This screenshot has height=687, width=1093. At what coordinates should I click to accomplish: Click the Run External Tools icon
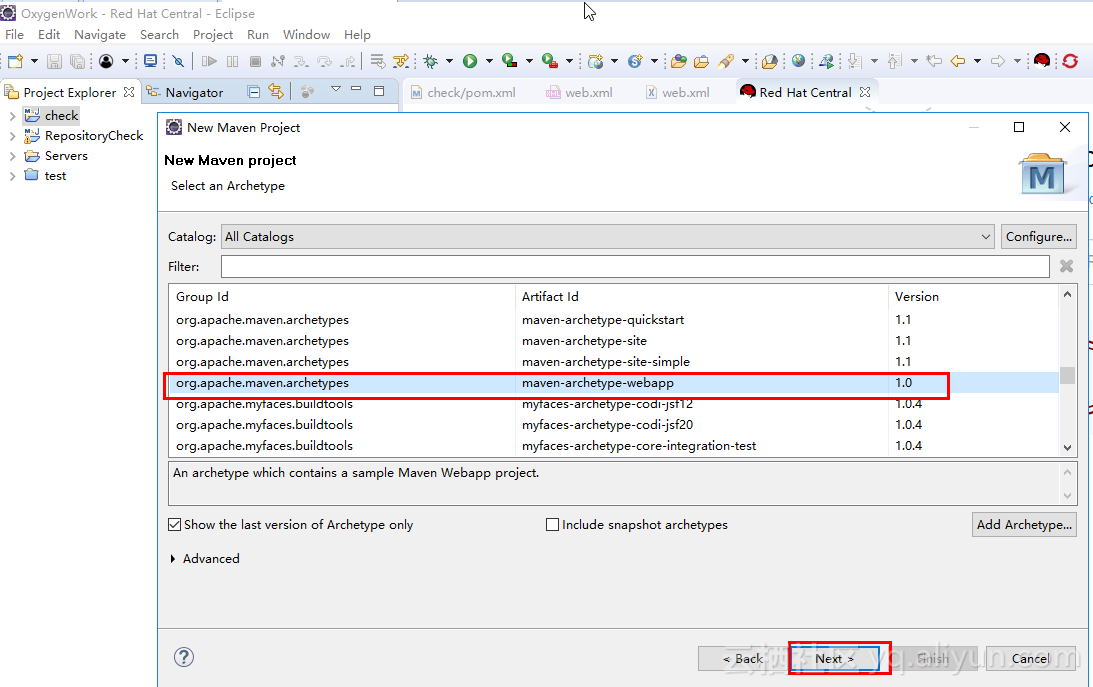550,61
